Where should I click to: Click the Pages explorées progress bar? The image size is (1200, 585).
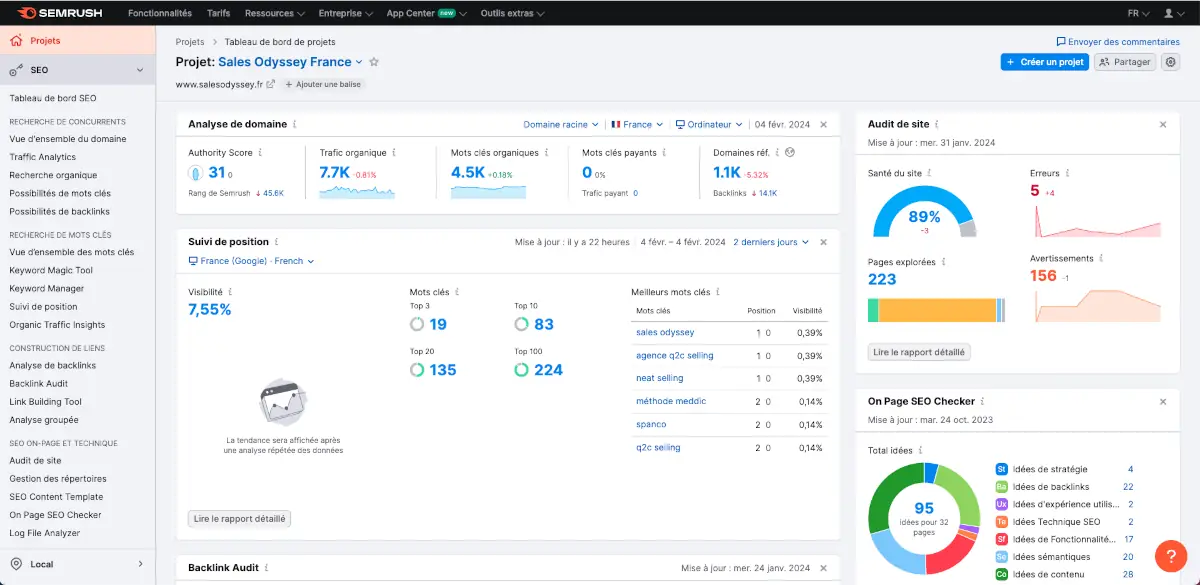click(935, 311)
